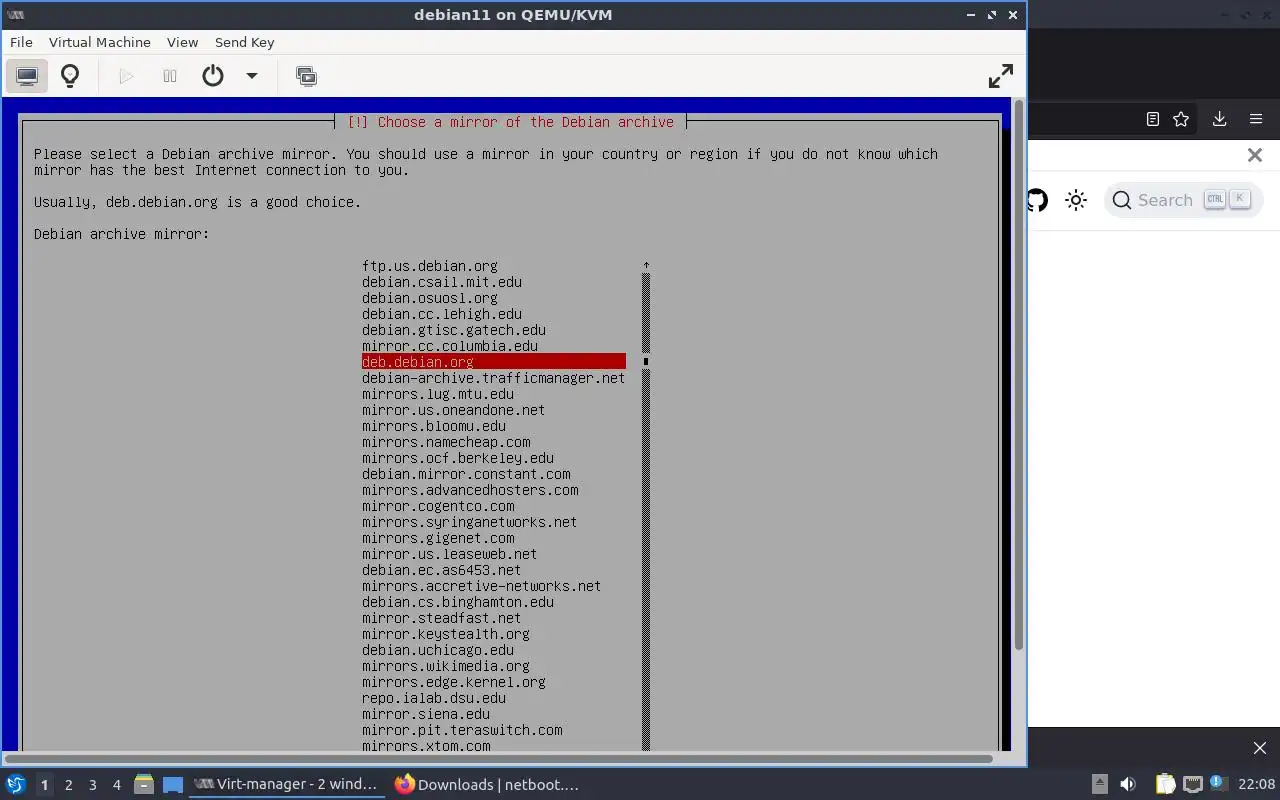Bookmark the page with star icon
This screenshot has width=1280, height=800.
[1181, 119]
